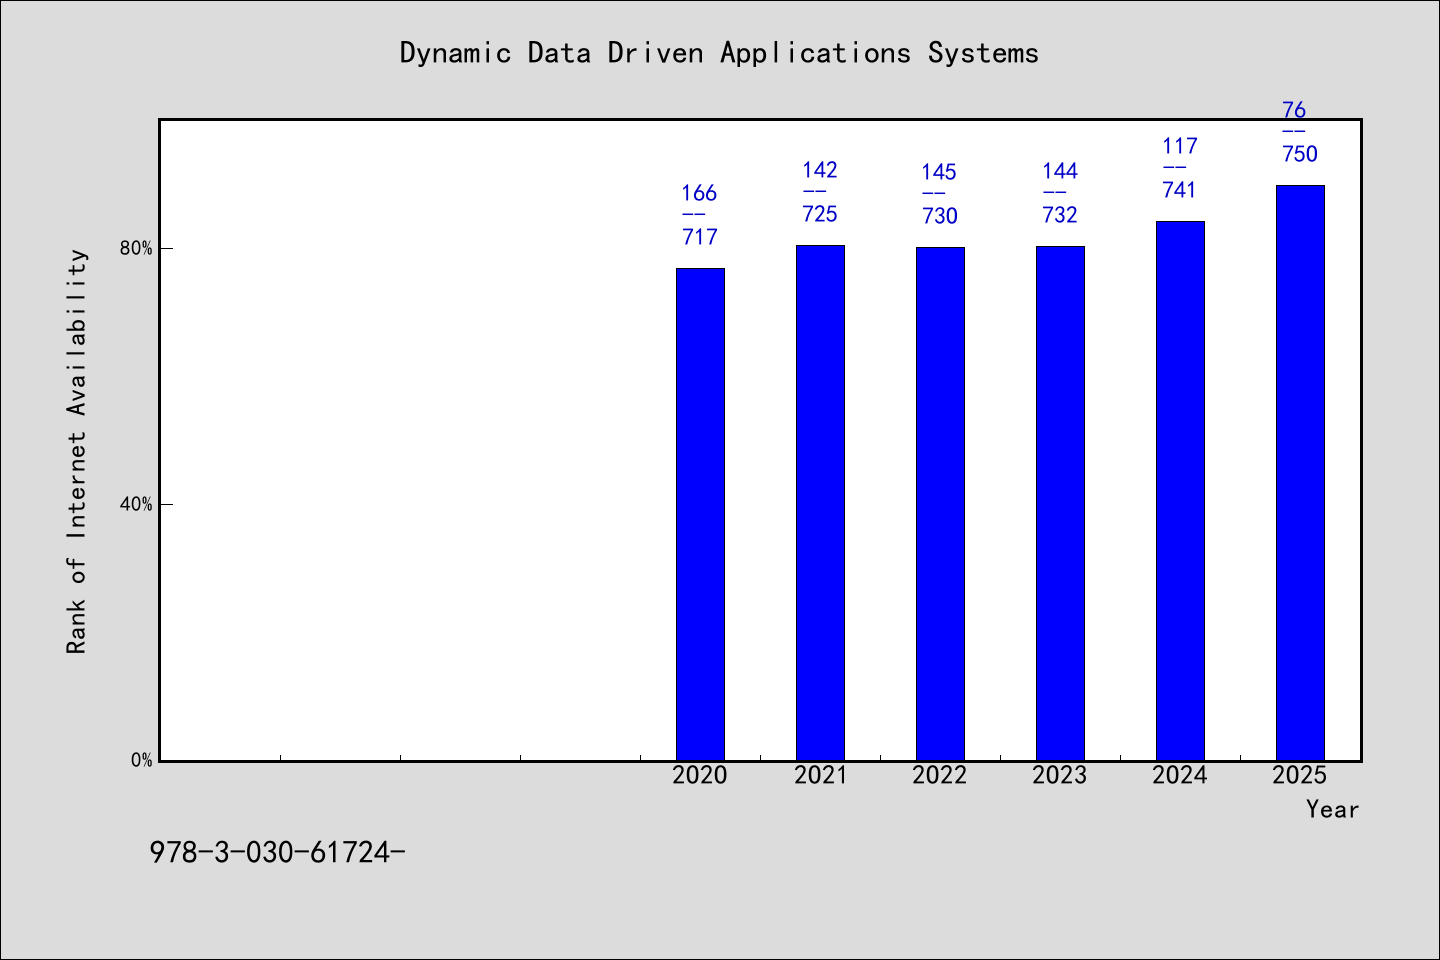The height and width of the screenshot is (960, 1440).
Task: Click the '144 -- 732' label
Action: pos(1060,193)
